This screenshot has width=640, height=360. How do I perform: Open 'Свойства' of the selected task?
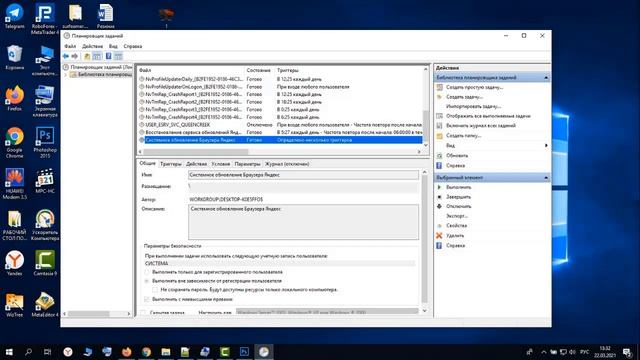(456, 225)
